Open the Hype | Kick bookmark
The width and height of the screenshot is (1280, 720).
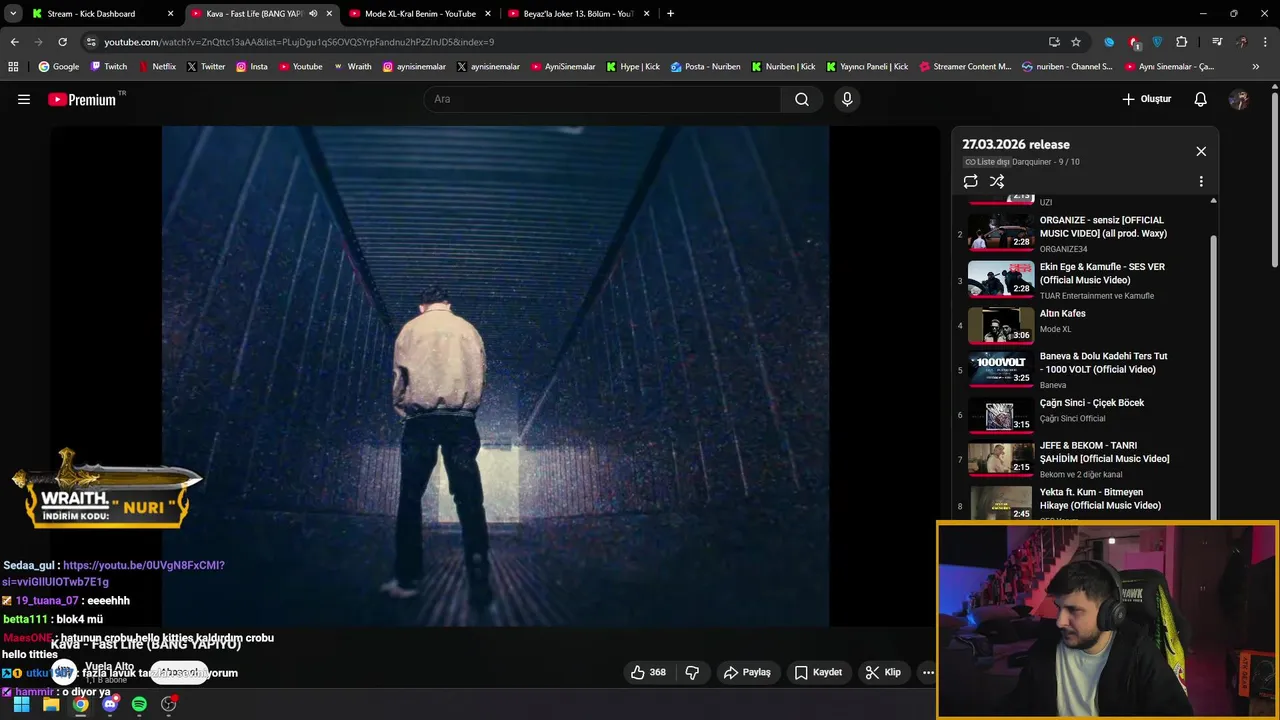(633, 67)
